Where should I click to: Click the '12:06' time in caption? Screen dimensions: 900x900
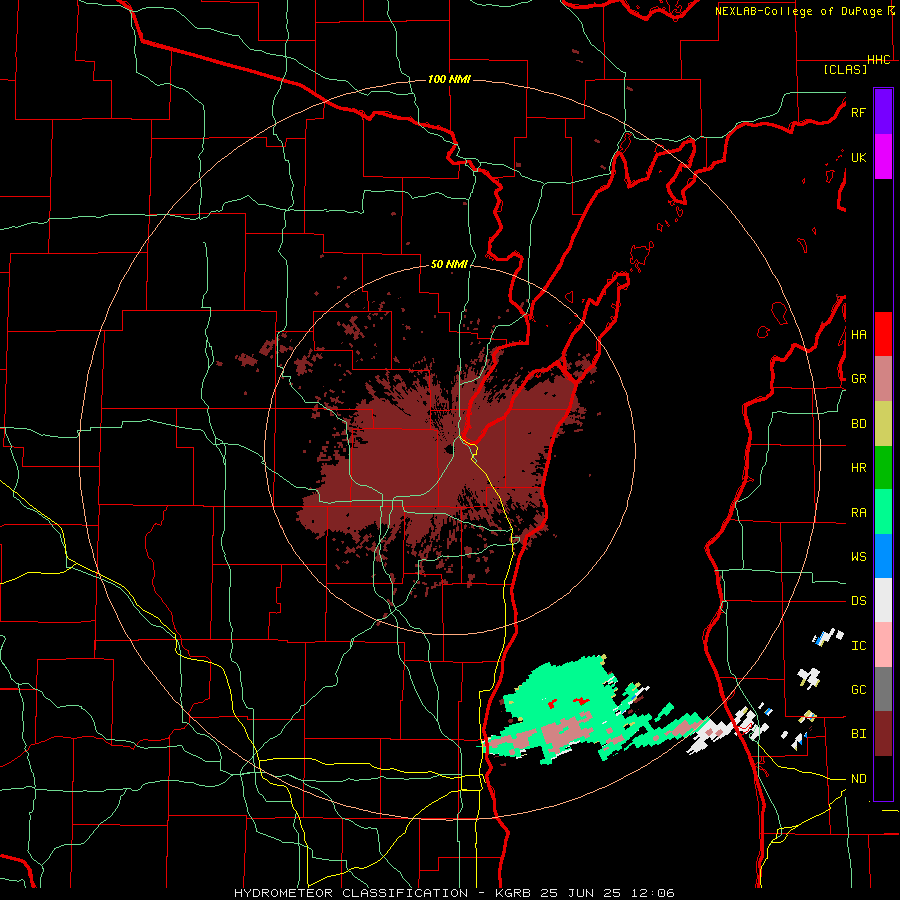click(653, 893)
